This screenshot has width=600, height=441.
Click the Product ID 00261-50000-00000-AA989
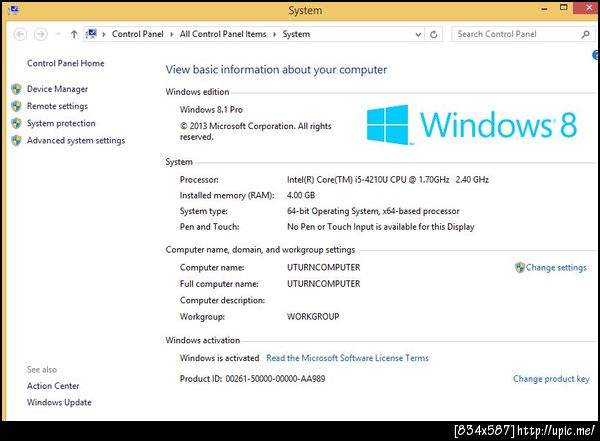(253, 379)
